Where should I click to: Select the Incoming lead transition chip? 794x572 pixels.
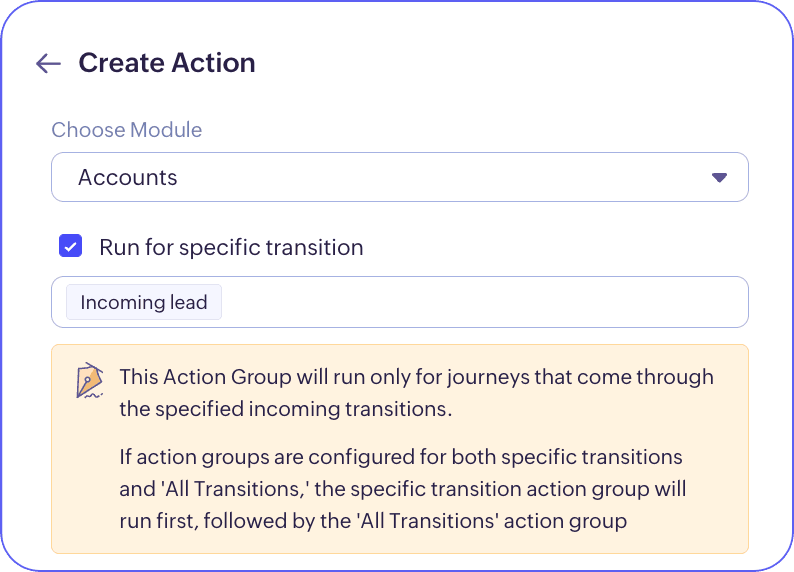coord(144,302)
